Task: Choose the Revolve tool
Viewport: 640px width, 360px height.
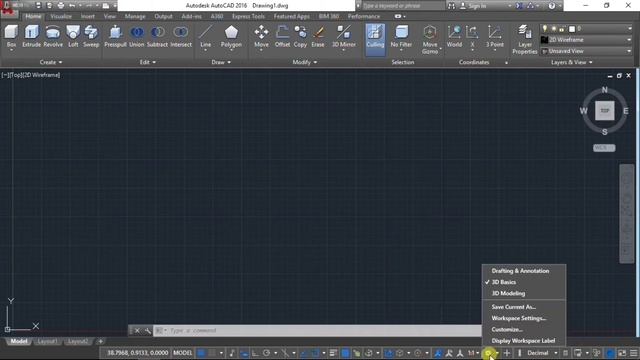Action: pyautogui.click(x=53, y=36)
